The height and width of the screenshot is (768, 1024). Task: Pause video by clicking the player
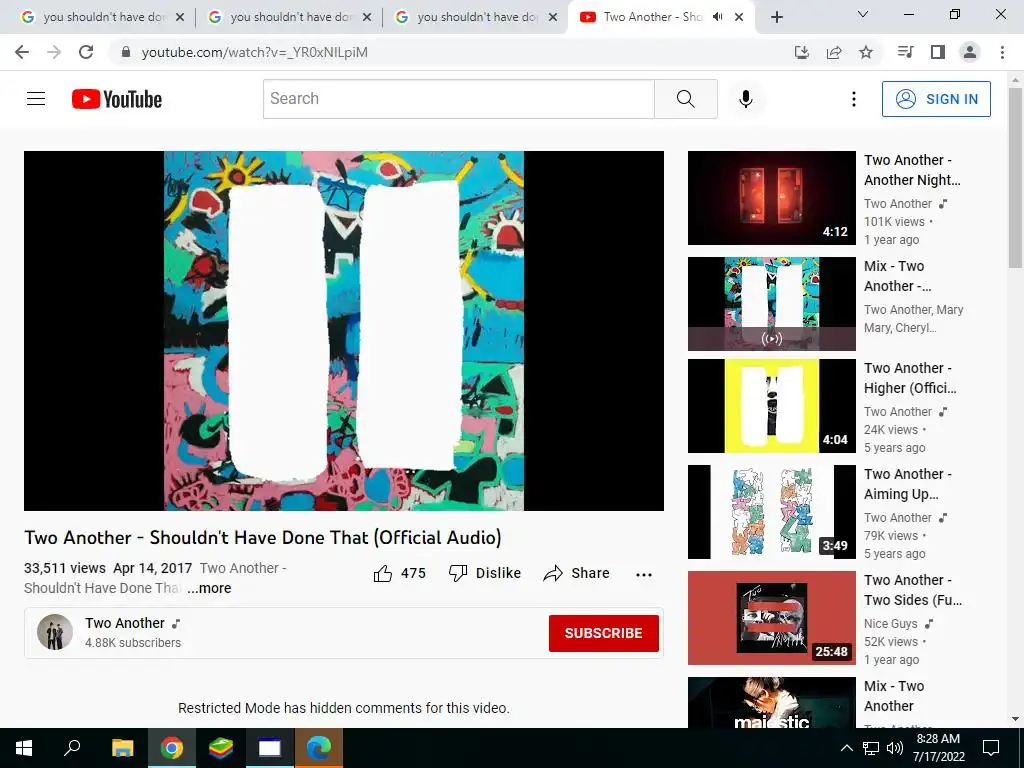(344, 330)
